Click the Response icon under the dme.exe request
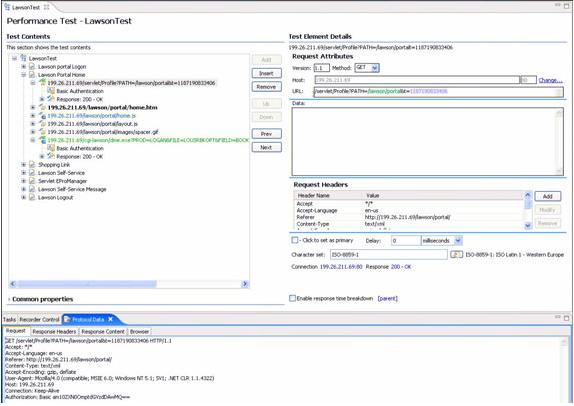Viewport: 574px width, 406px height. 51,156
